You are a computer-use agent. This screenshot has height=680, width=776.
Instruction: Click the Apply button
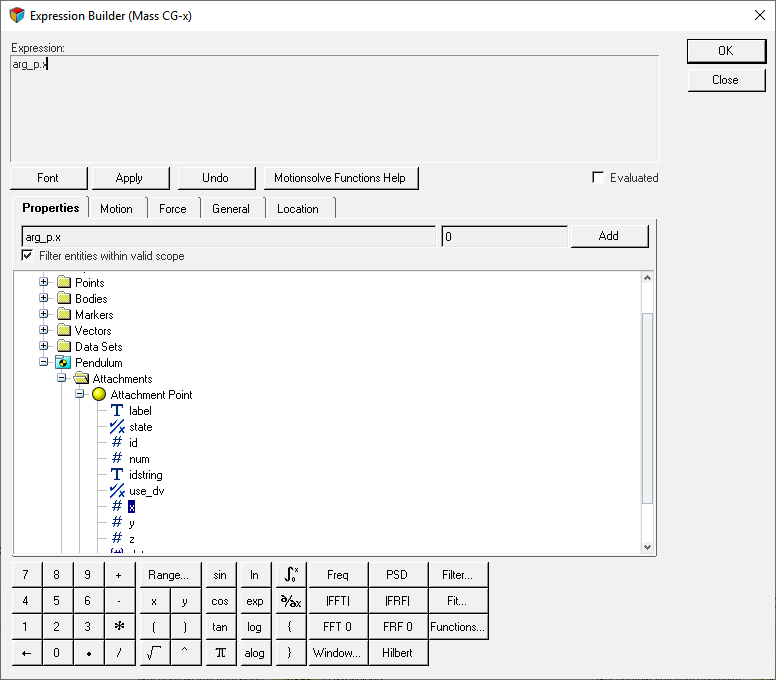pos(129,178)
